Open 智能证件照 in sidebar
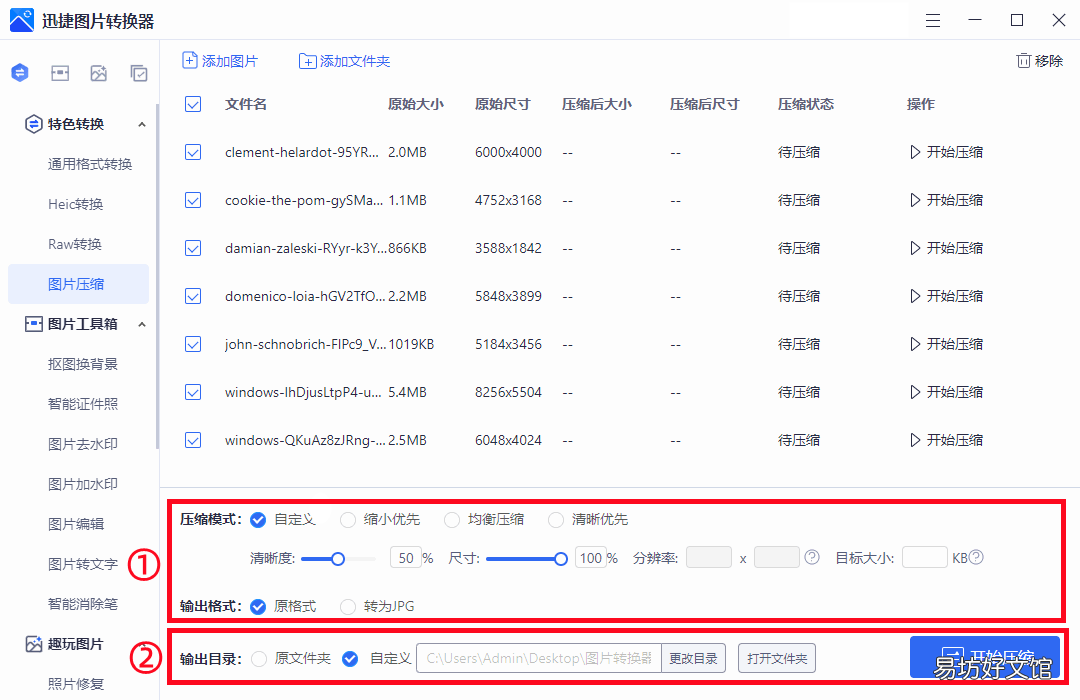The width and height of the screenshot is (1080, 700). point(83,404)
